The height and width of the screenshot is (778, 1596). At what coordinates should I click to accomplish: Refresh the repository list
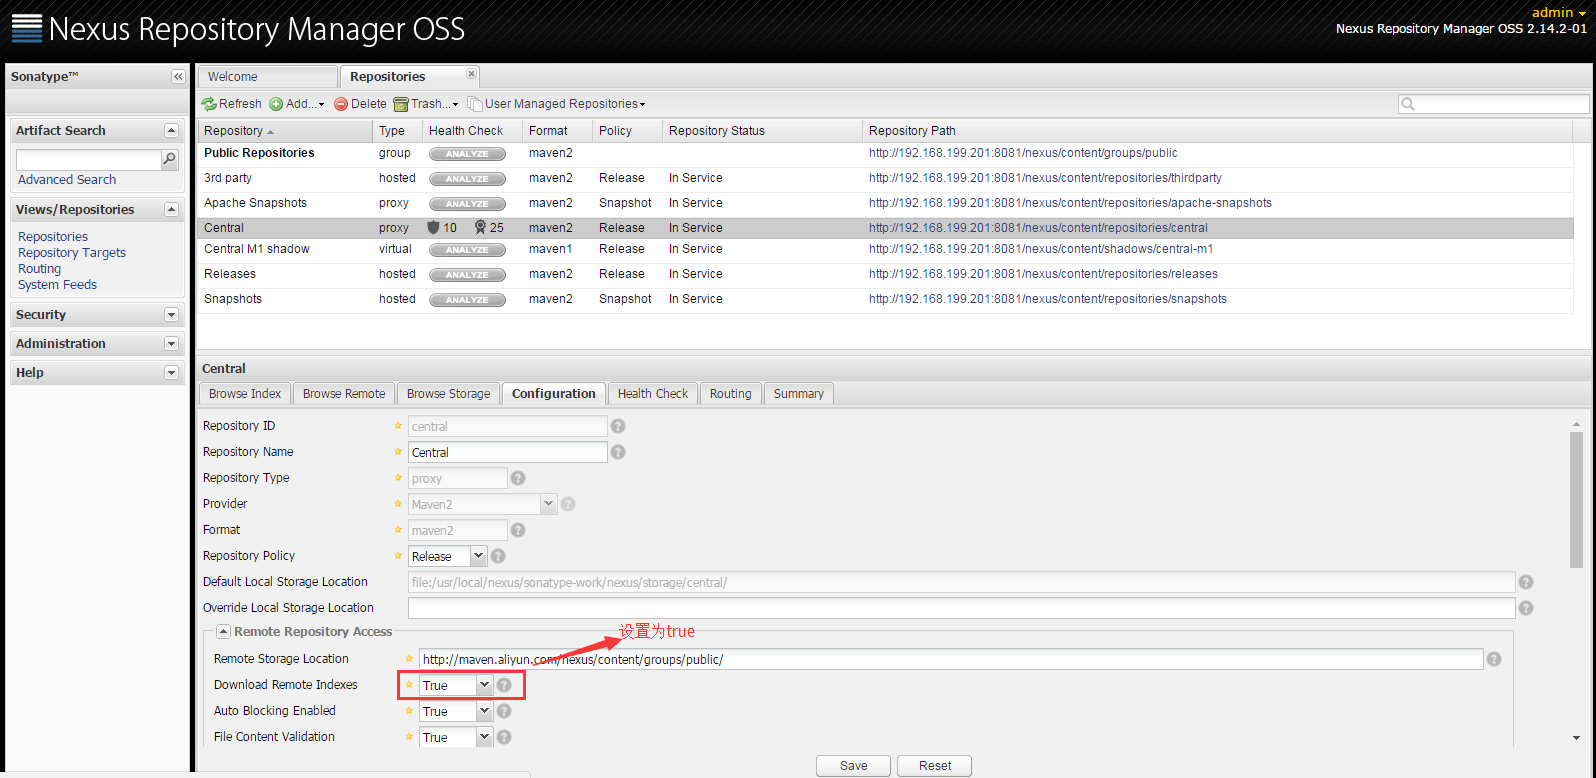tap(231, 104)
